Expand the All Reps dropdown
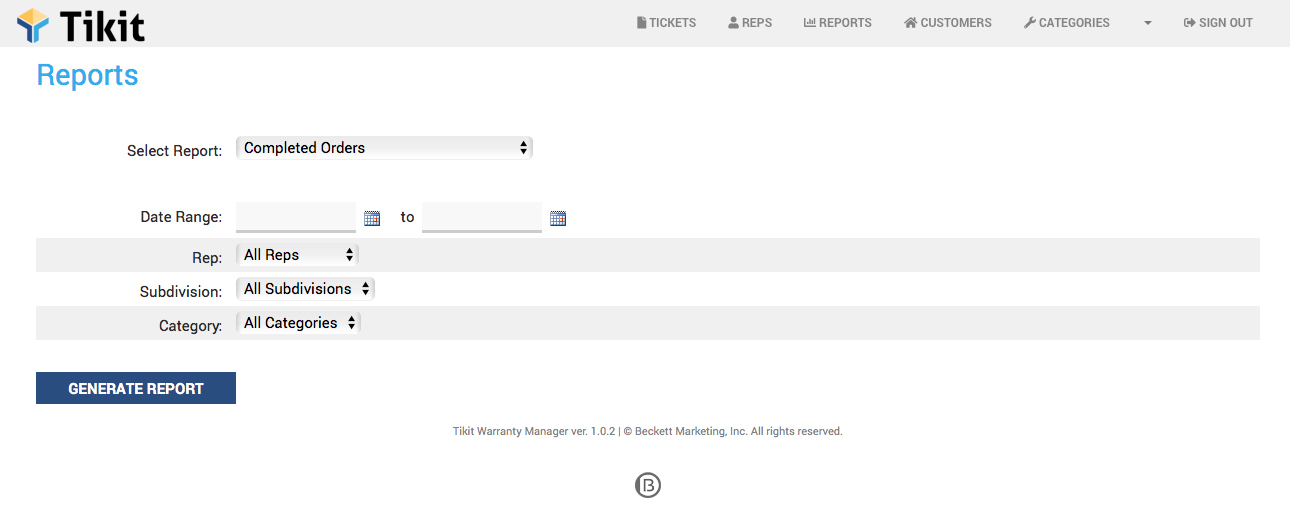The width and height of the screenshot is (1290, 521). click(297, 255)
